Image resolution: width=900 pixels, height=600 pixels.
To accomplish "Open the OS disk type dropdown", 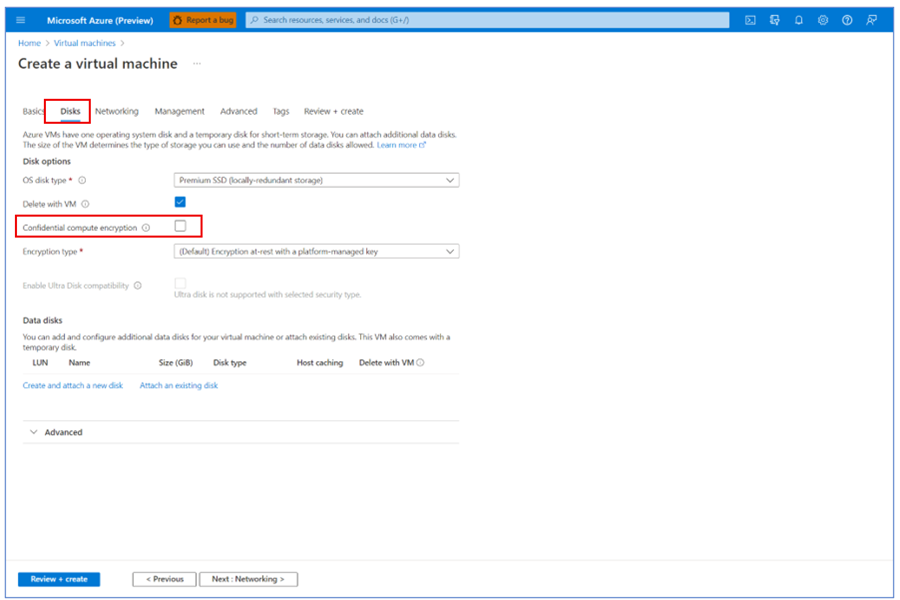I will point(316,180).
